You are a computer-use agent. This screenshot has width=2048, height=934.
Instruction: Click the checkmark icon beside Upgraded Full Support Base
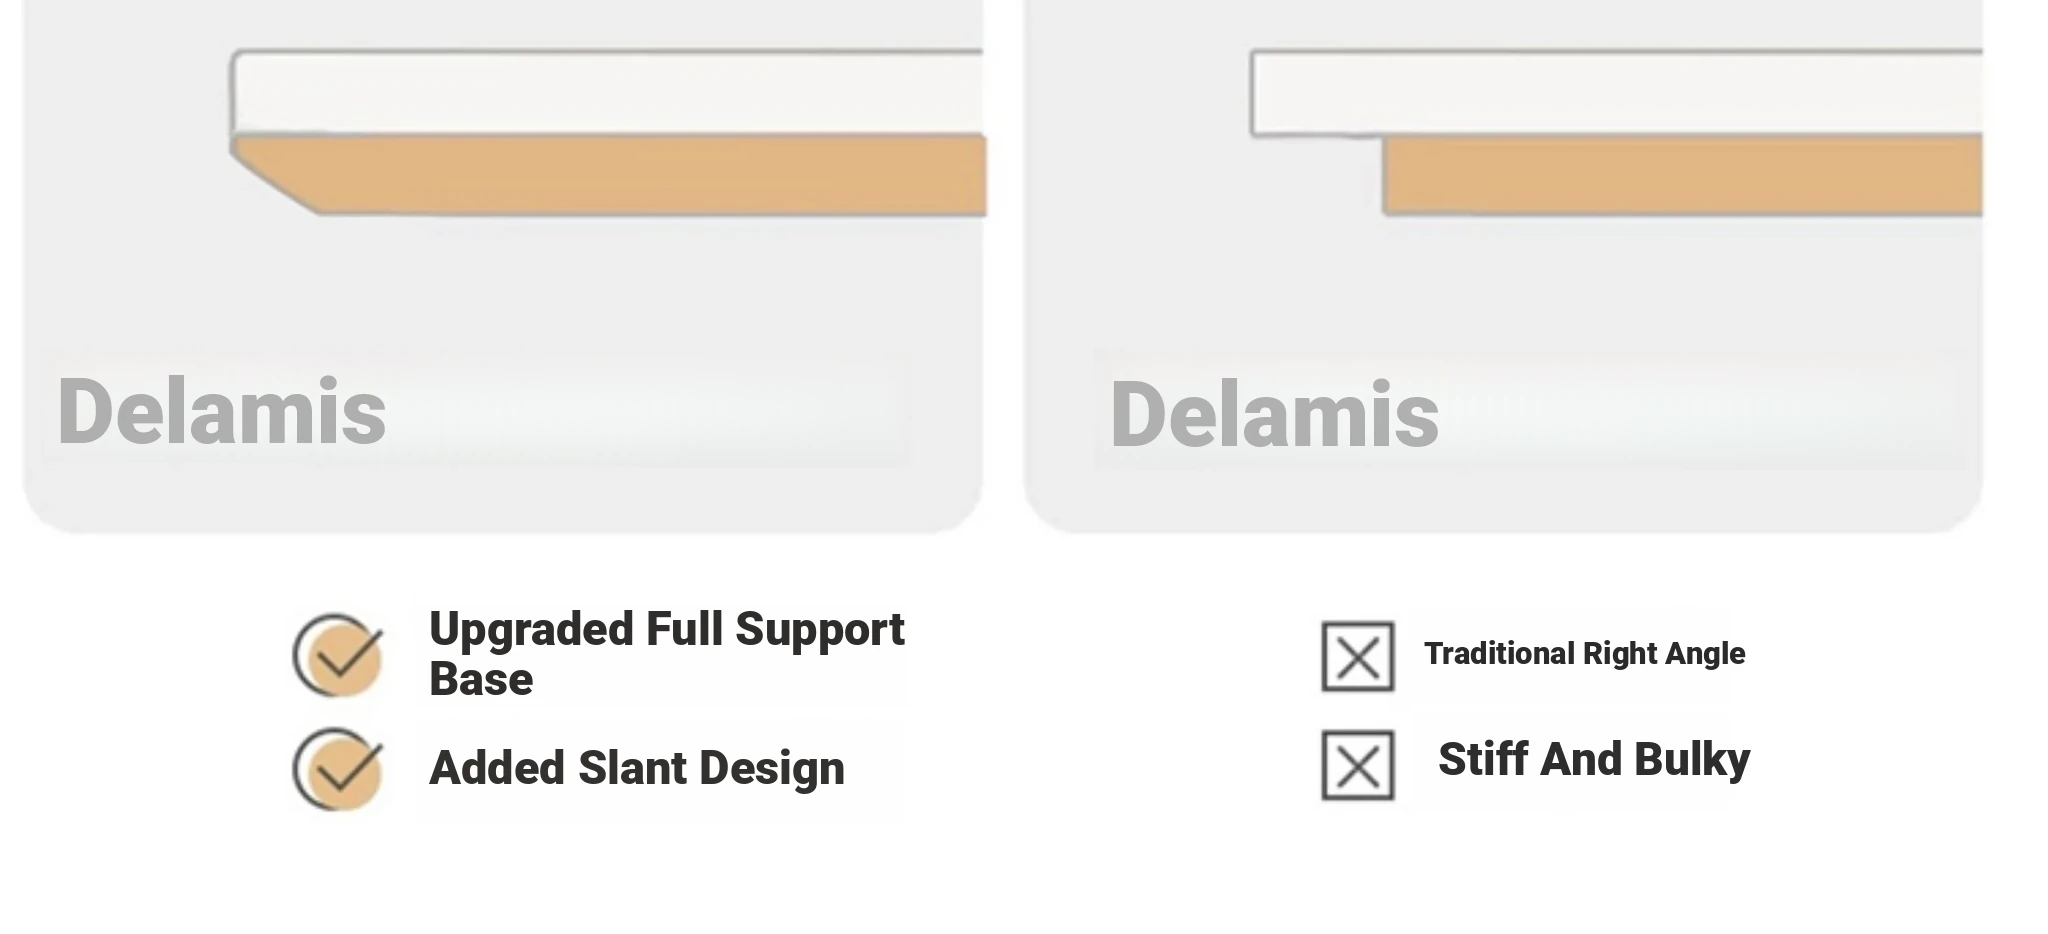pyautogui.click(x=338, y=655)
